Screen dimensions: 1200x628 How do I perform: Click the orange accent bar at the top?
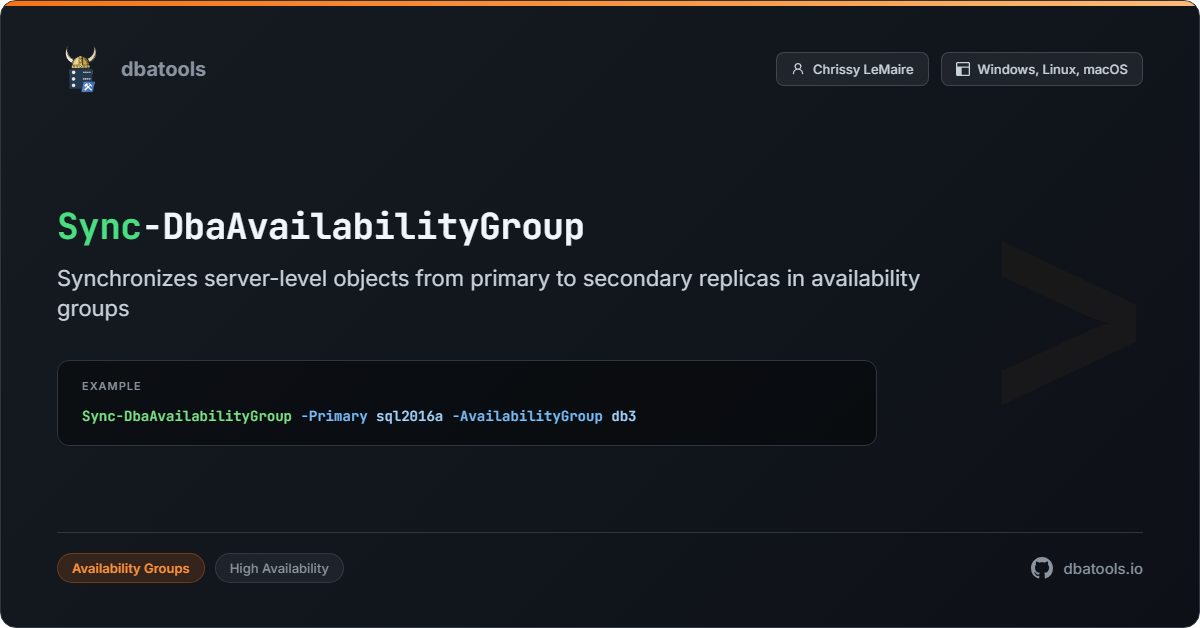click(x=600, y=3)
